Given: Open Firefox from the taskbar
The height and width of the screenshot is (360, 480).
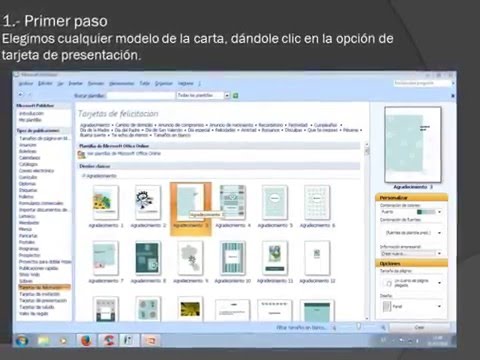Looking at the screenshot, I should coord(86,340).
